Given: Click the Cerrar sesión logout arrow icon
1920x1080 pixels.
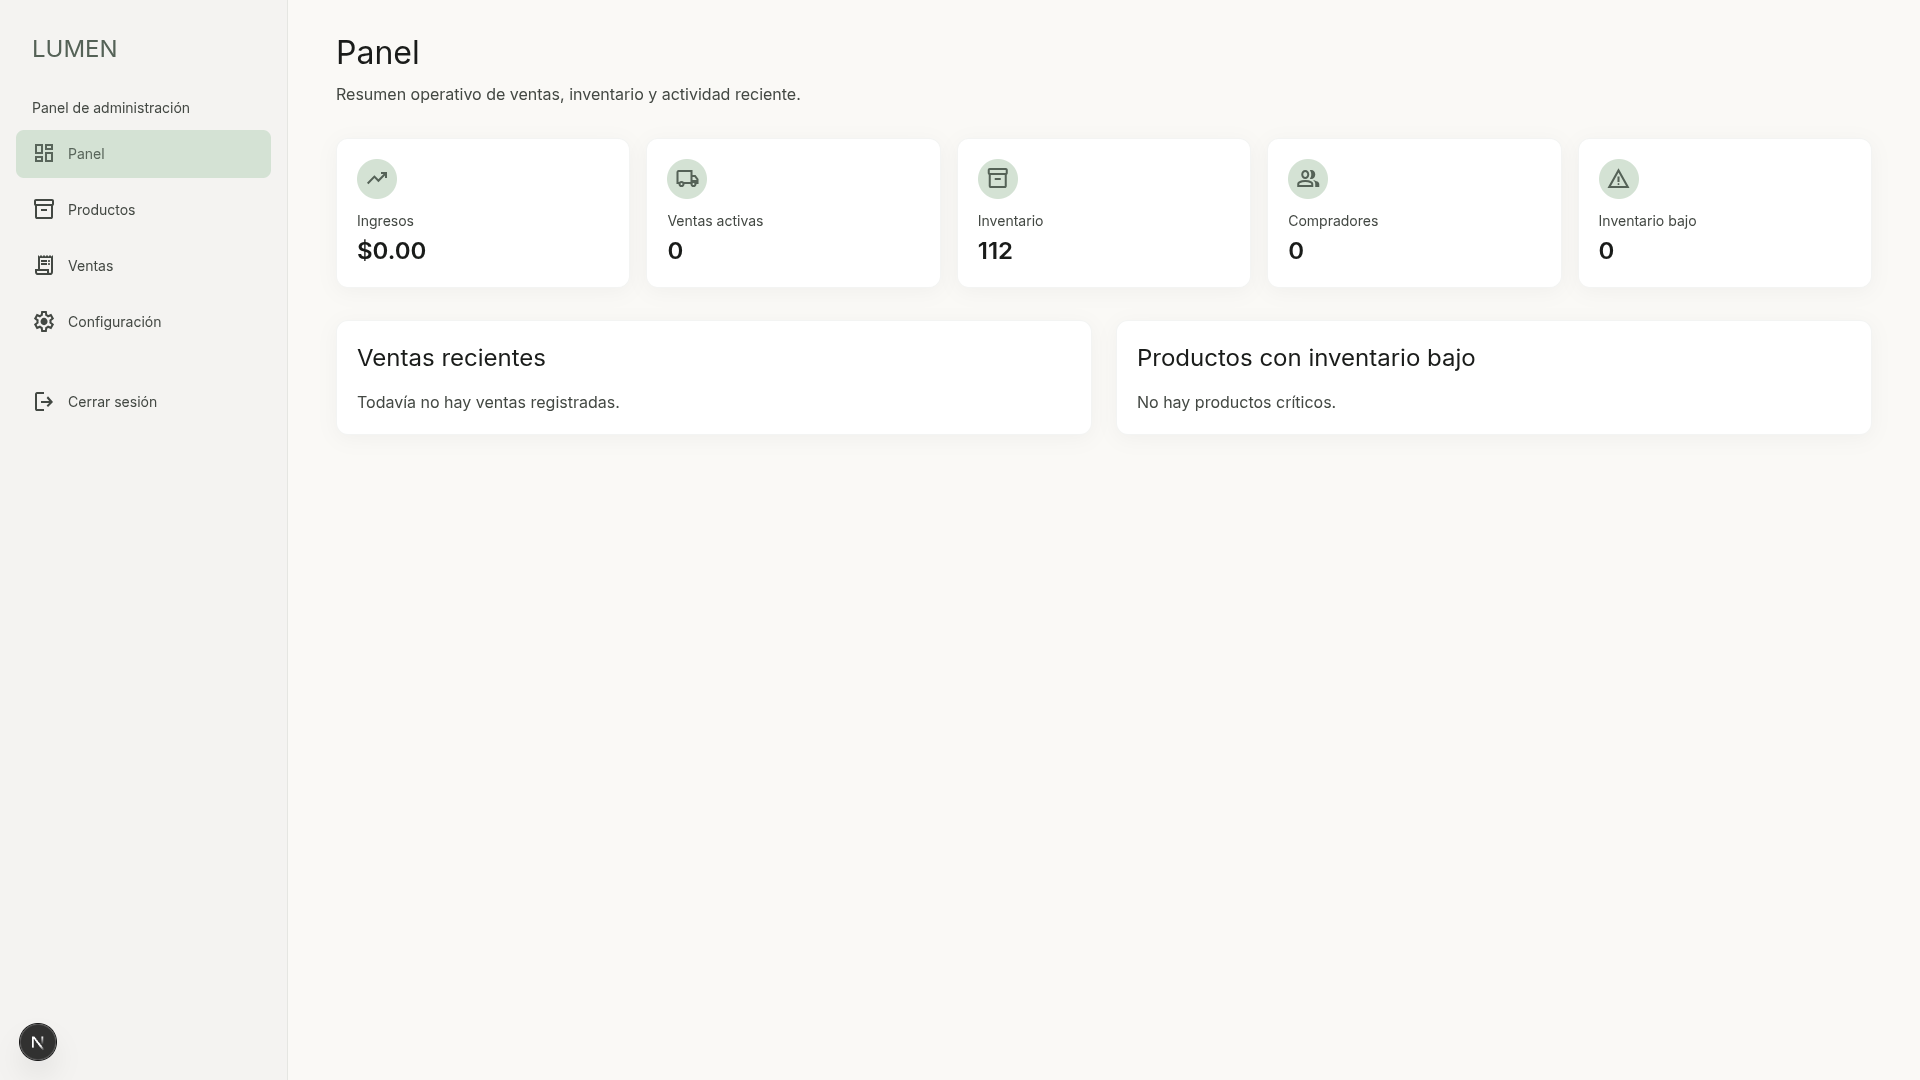Looking at the screenshot, I should 44,402.
